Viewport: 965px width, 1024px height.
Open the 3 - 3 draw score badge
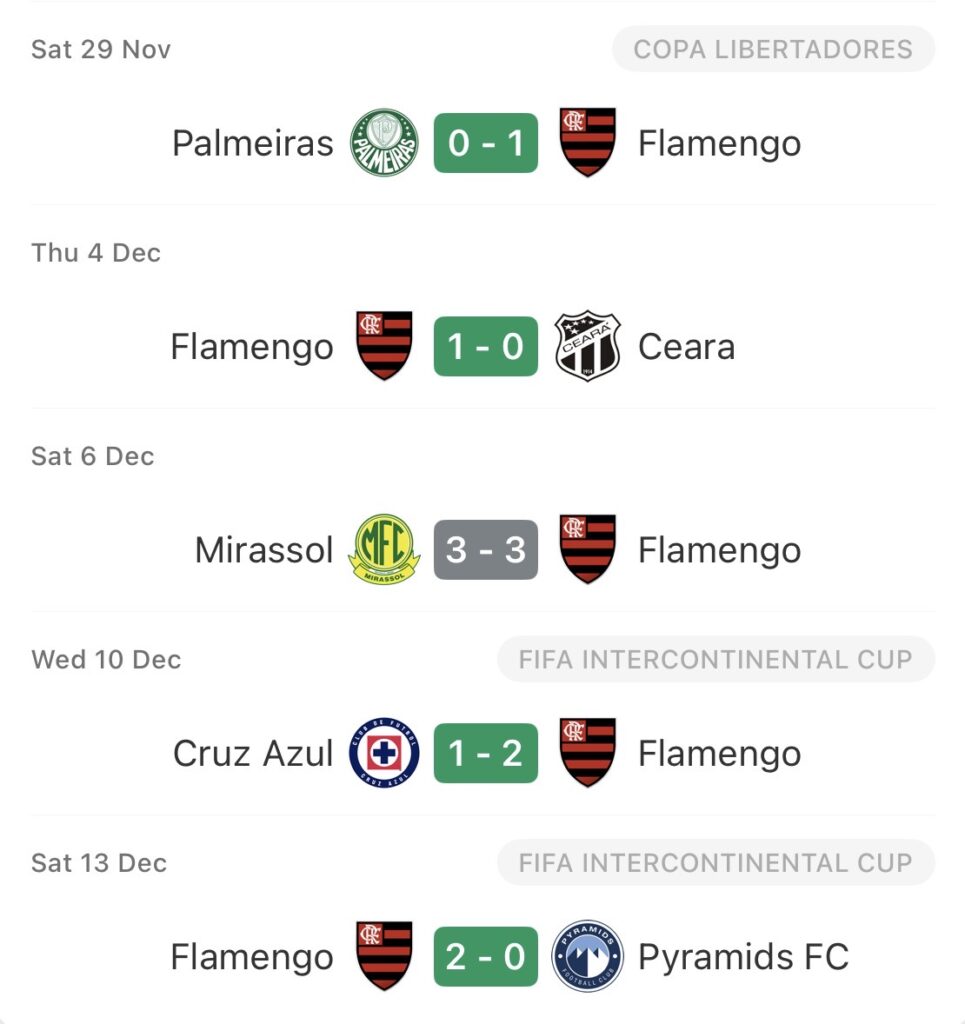tap(486, 550)
